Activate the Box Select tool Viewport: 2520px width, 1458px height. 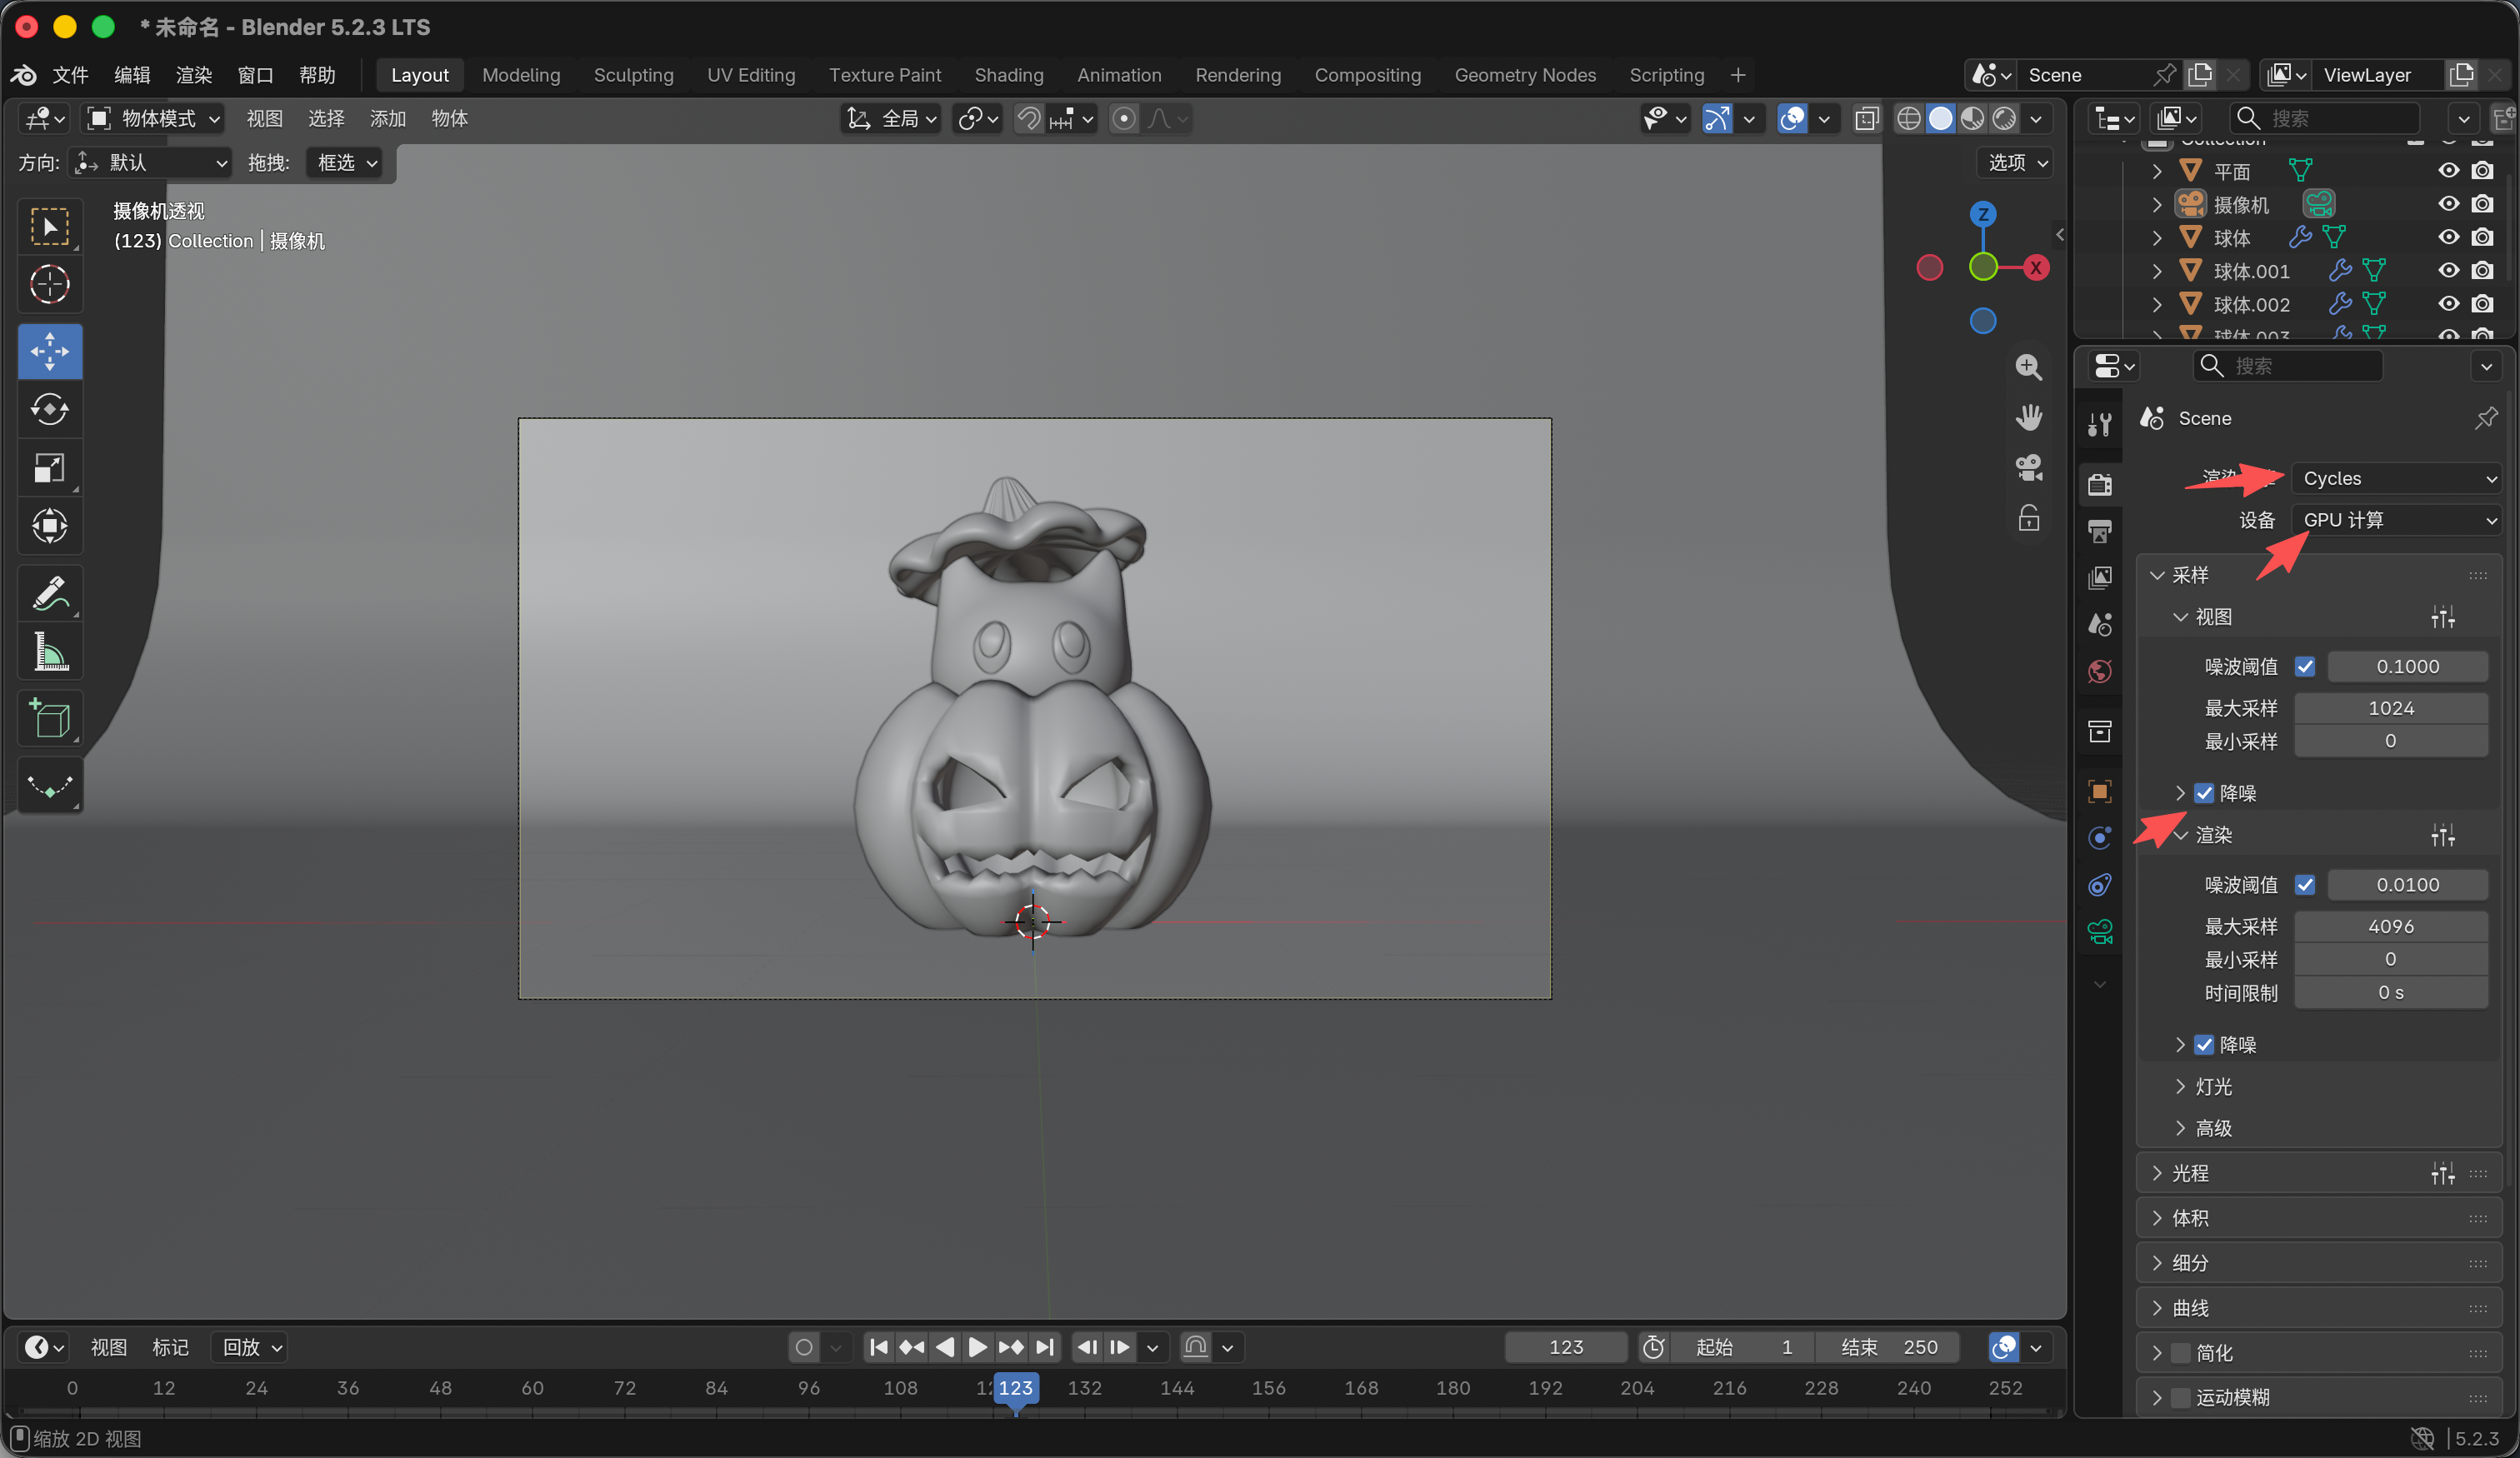50,227
